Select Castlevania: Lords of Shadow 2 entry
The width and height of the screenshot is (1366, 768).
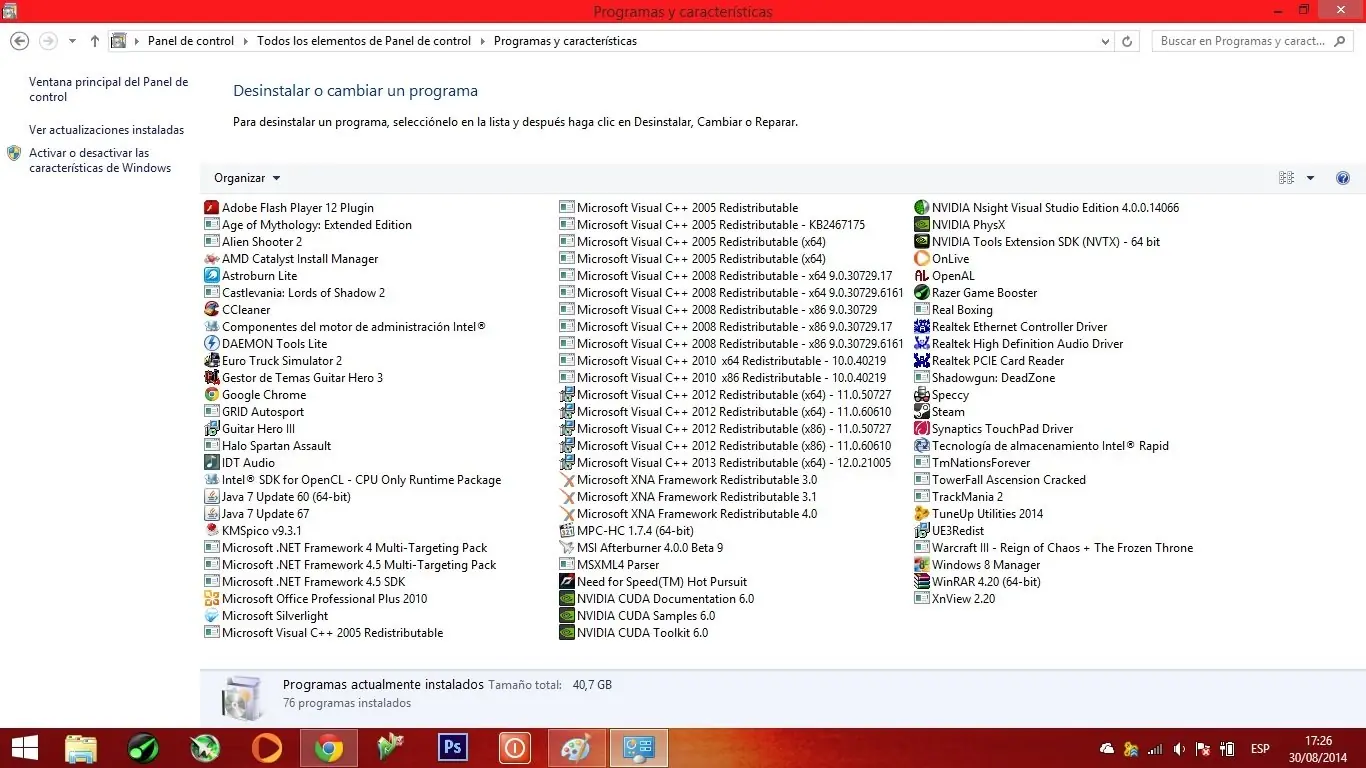tap(295, 293)
